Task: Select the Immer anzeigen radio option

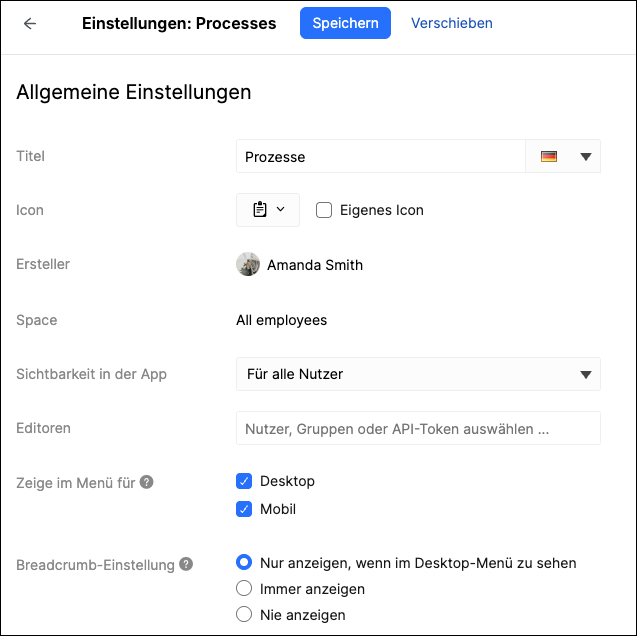Action: coord(244,588)
